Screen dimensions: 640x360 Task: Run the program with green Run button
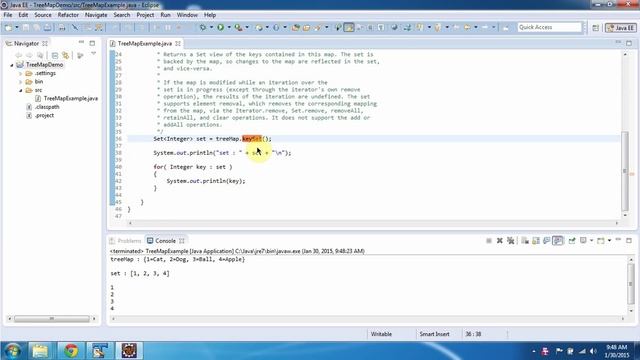(x=220, y=27)
